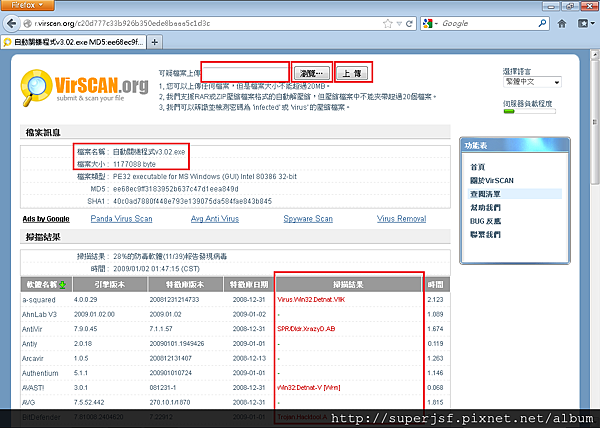
Task: Click the server load progress bar
Action: click(529, 111)
